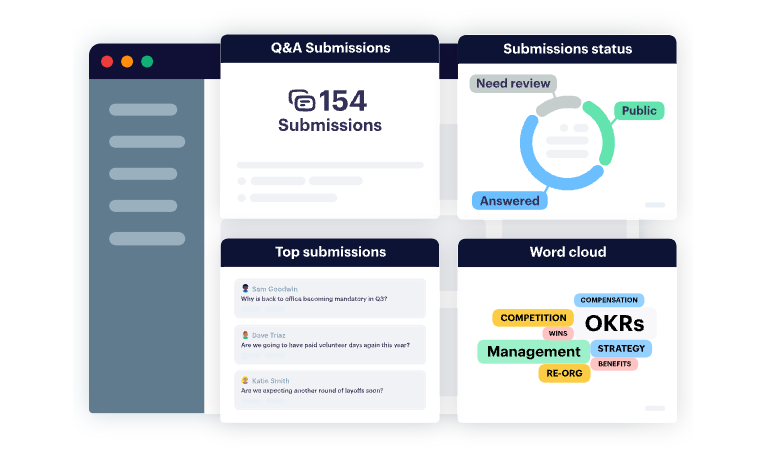Open the Top submissions card header
Viewport: 770px width, 456px height.
[330, 252]
